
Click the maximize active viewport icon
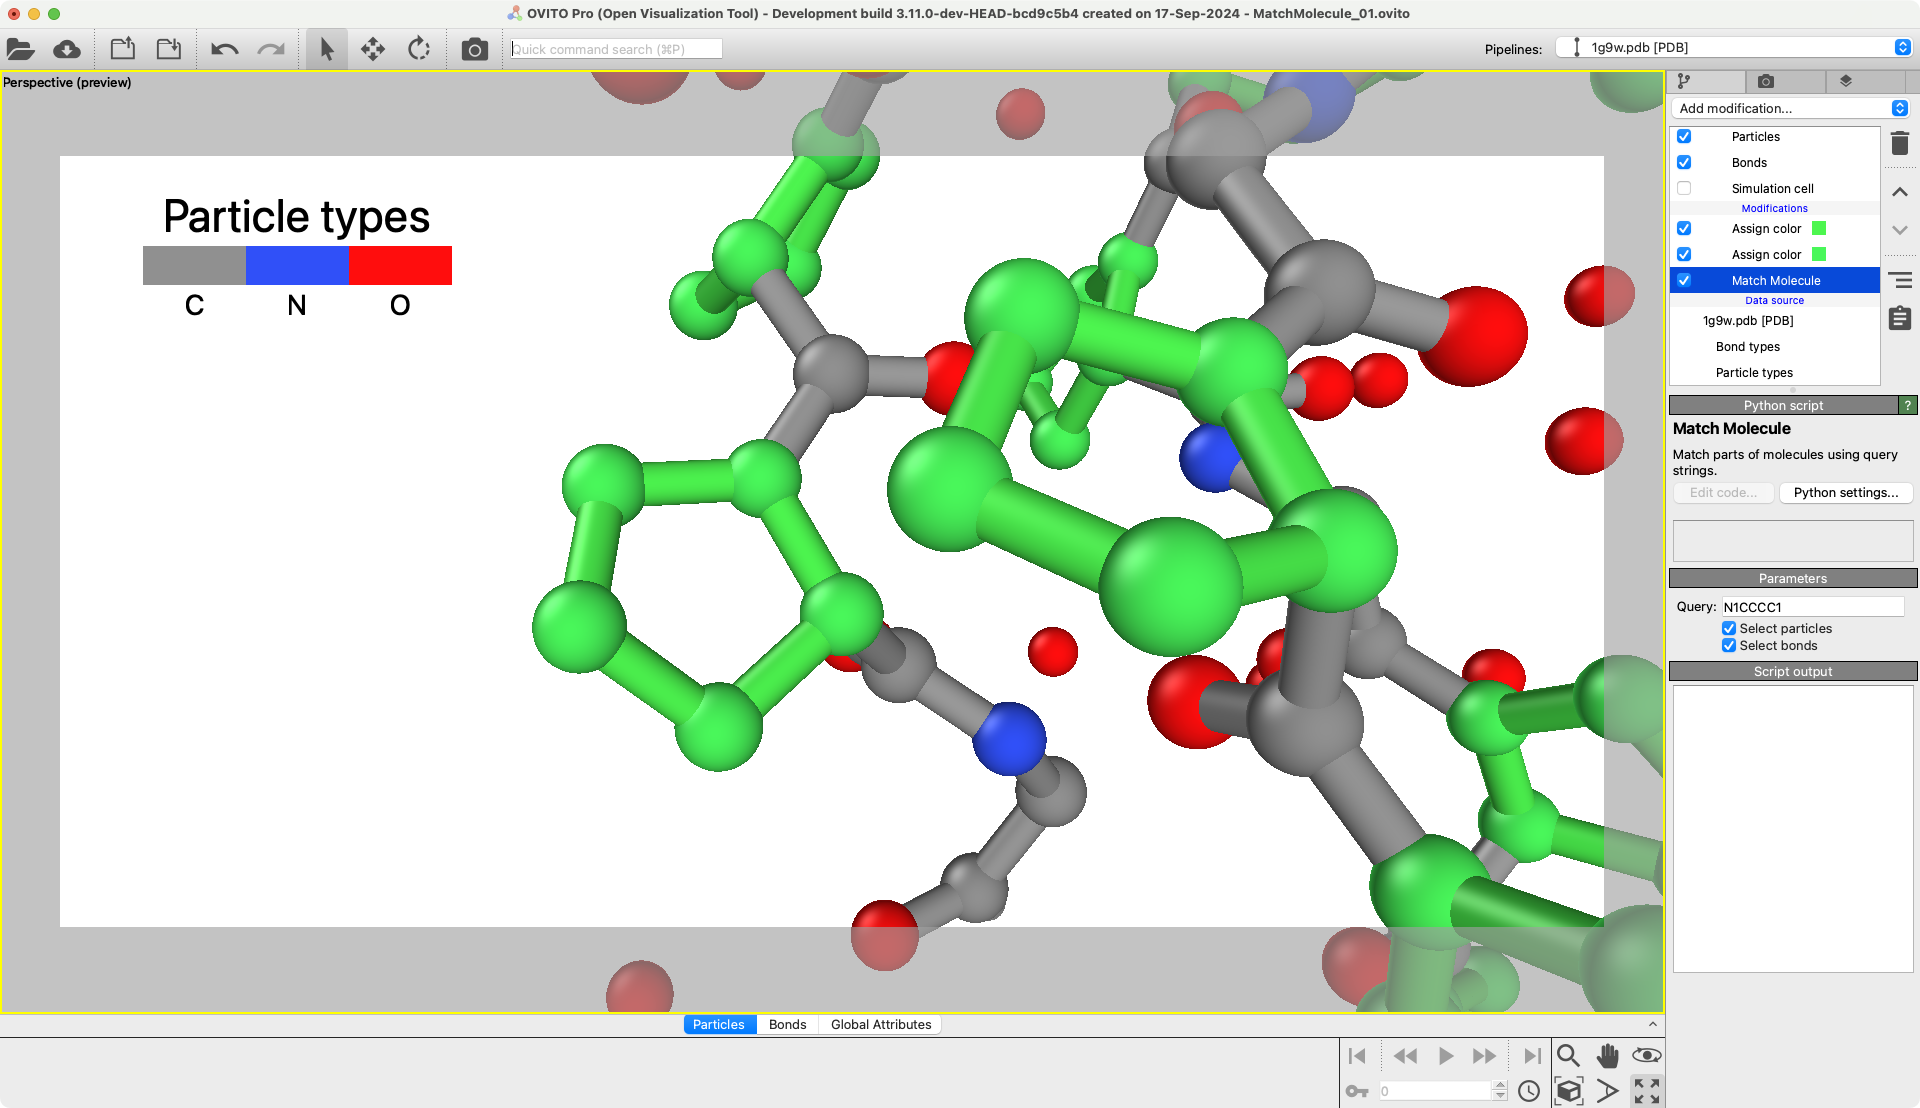pyautogui.click(x=1646, y=1091)
